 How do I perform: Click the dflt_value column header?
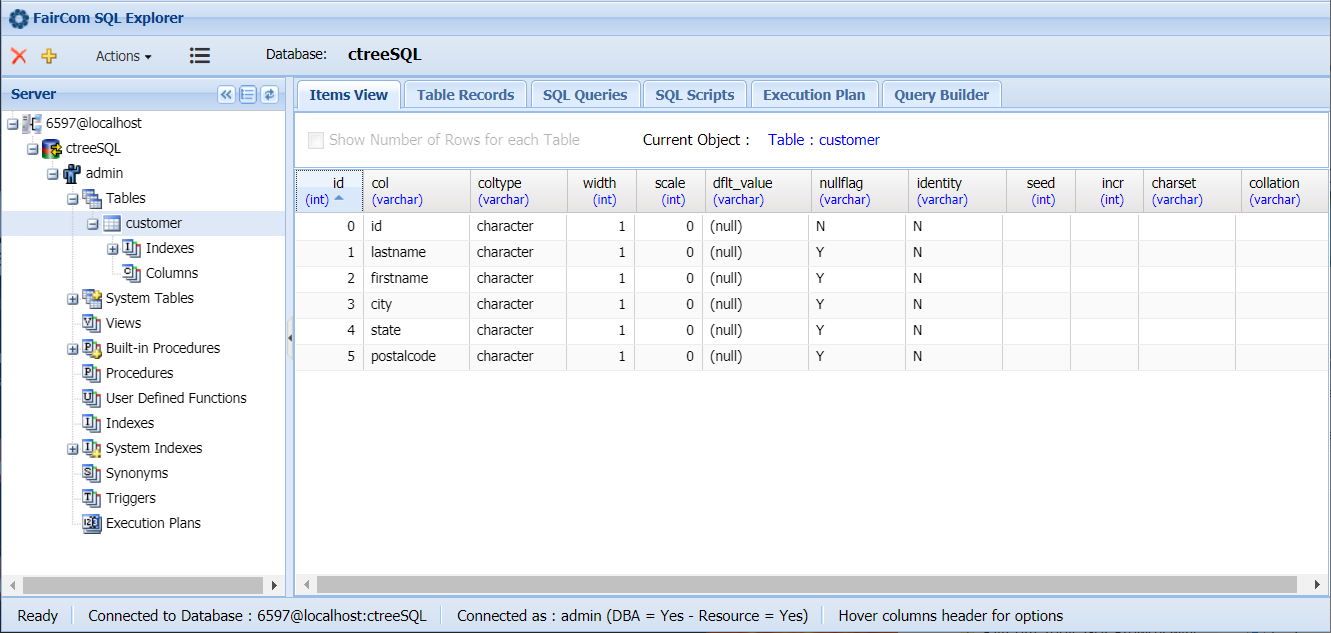756,191
